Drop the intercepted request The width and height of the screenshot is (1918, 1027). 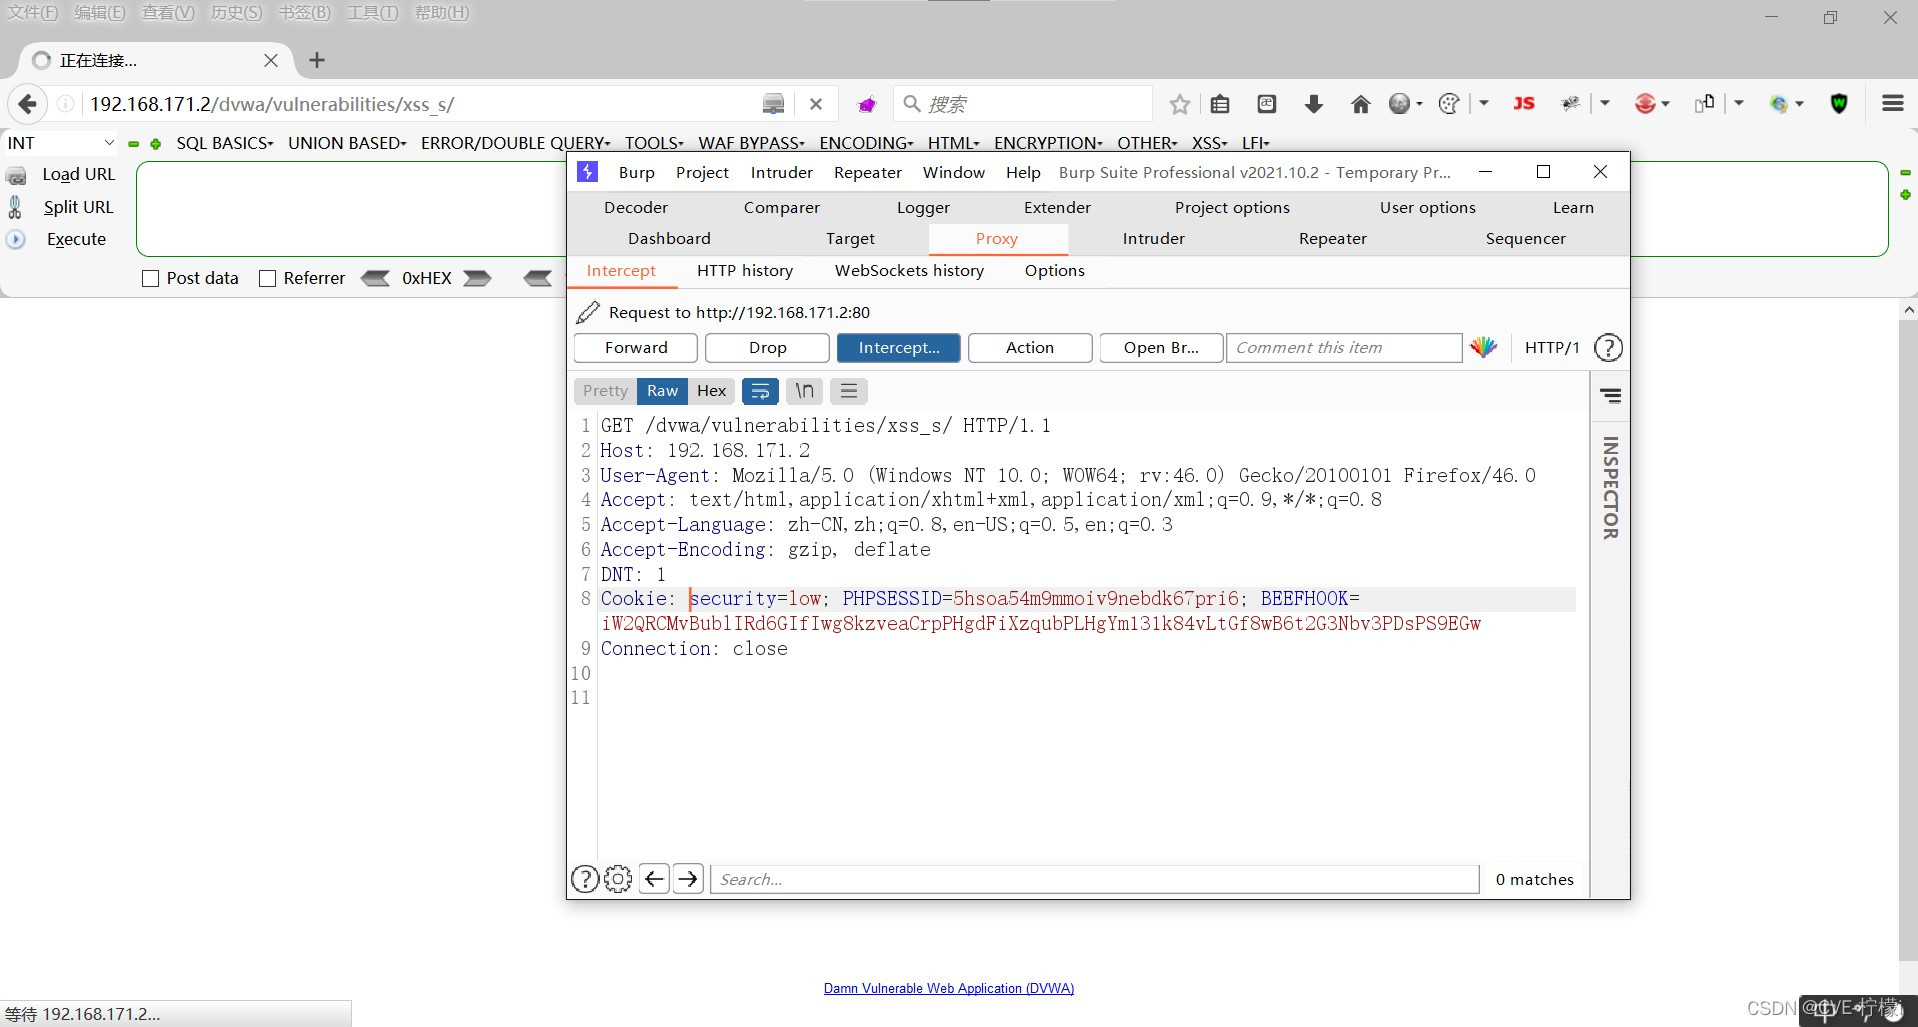tap(767, 348)
